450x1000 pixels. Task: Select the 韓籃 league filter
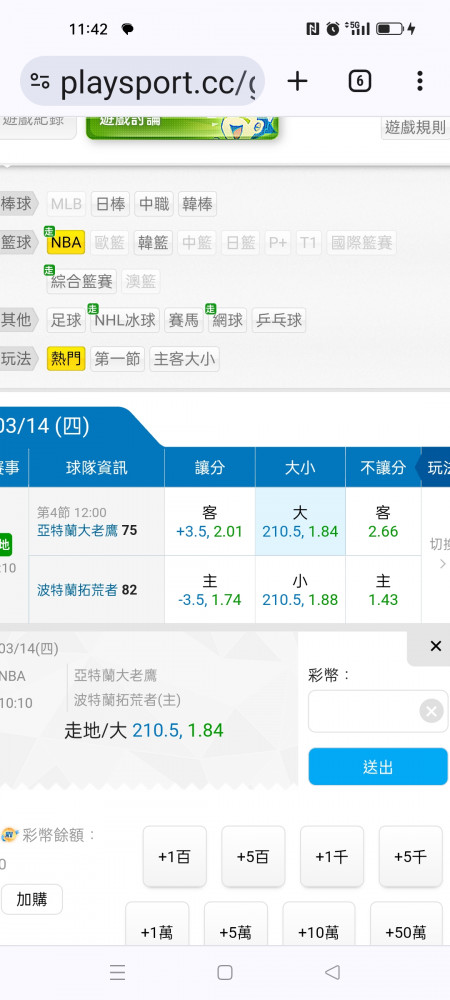point(153,243)
